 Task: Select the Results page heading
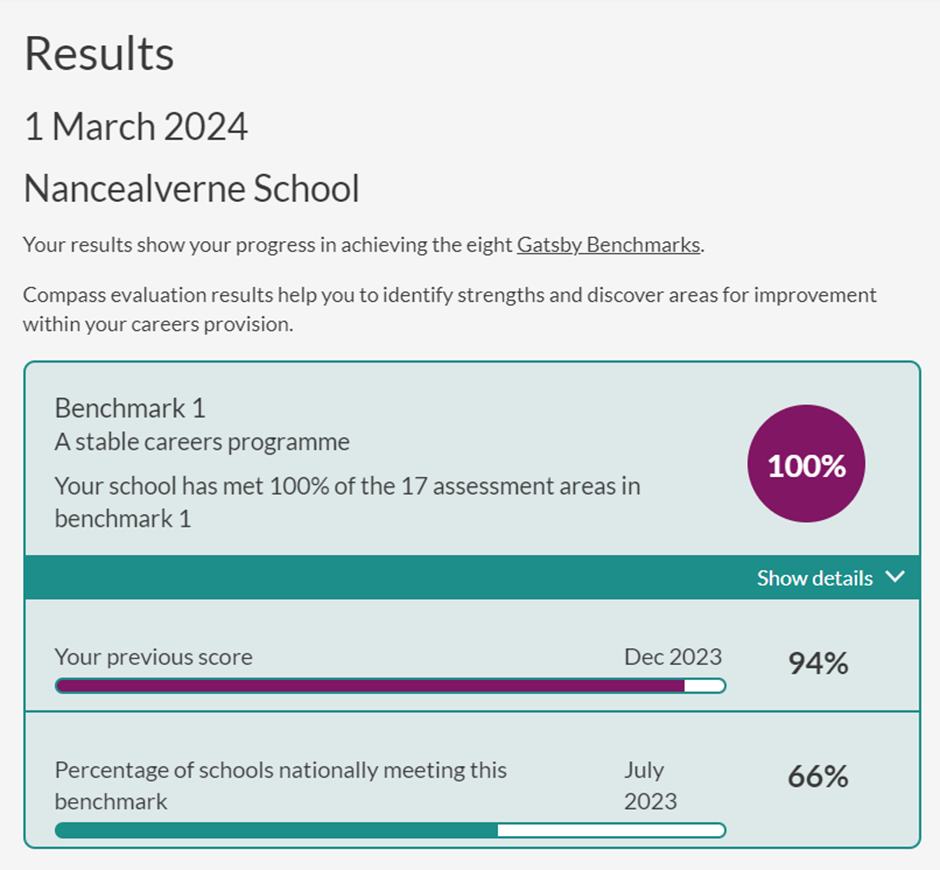click(99, 54)
